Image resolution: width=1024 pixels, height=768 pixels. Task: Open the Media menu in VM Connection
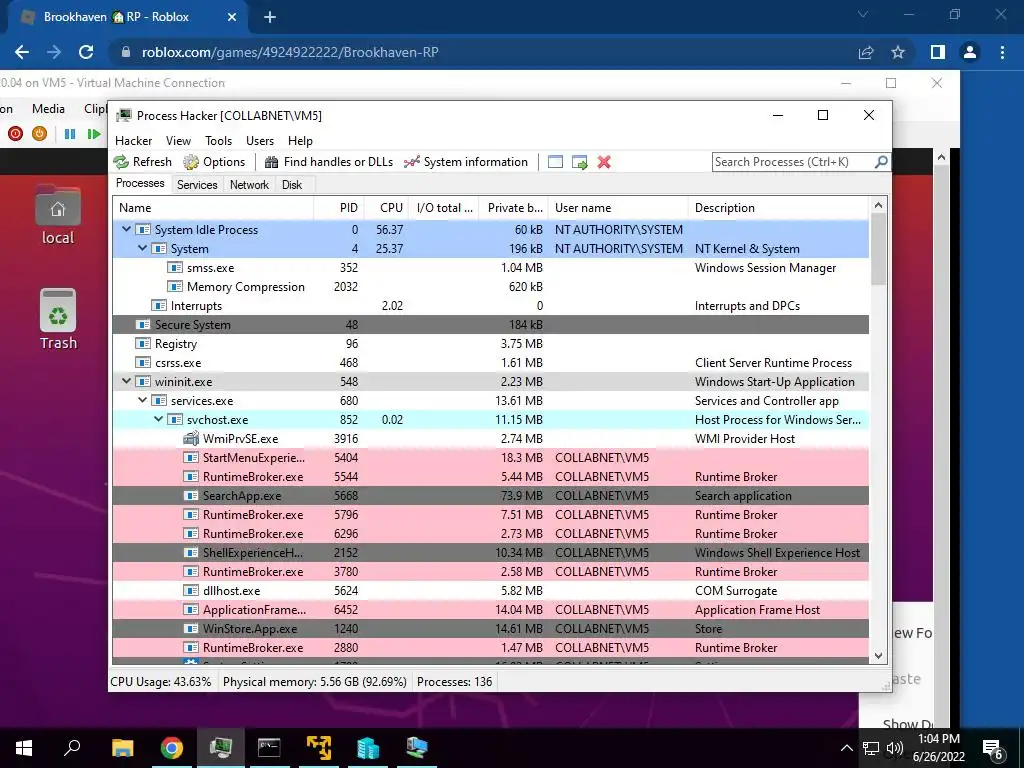coord(48,108)
